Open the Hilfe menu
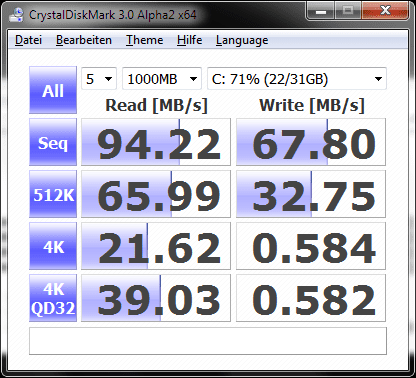The width and height of the screenshot is (416, 378). [x=189, y=40]
